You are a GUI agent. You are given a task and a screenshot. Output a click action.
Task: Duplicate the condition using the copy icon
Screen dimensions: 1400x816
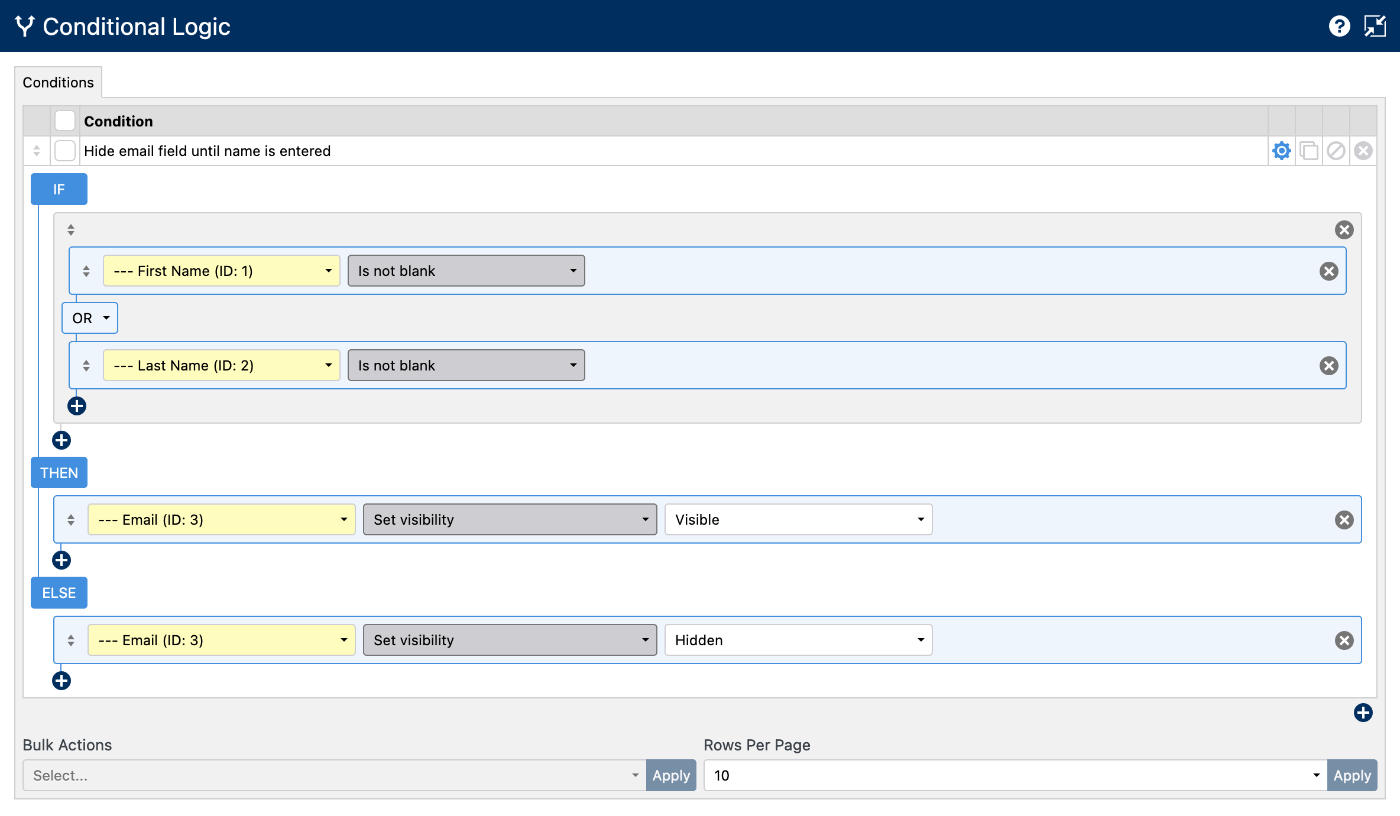pos(1309,150)
